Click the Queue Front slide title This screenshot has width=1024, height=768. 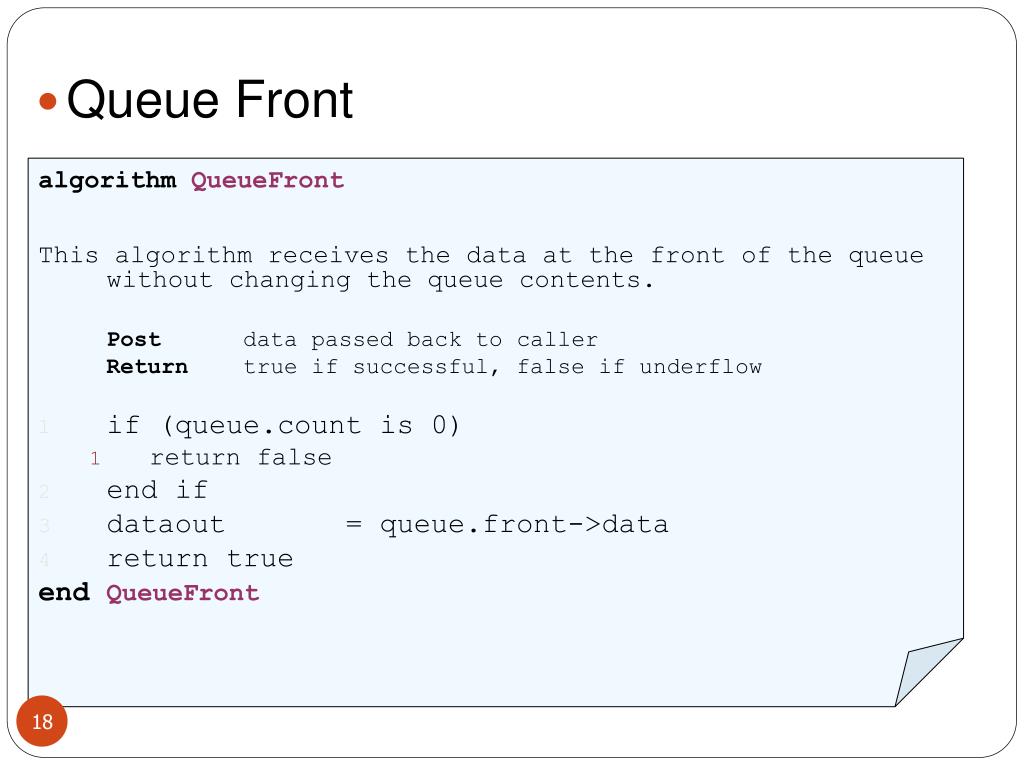coord(210,99)
